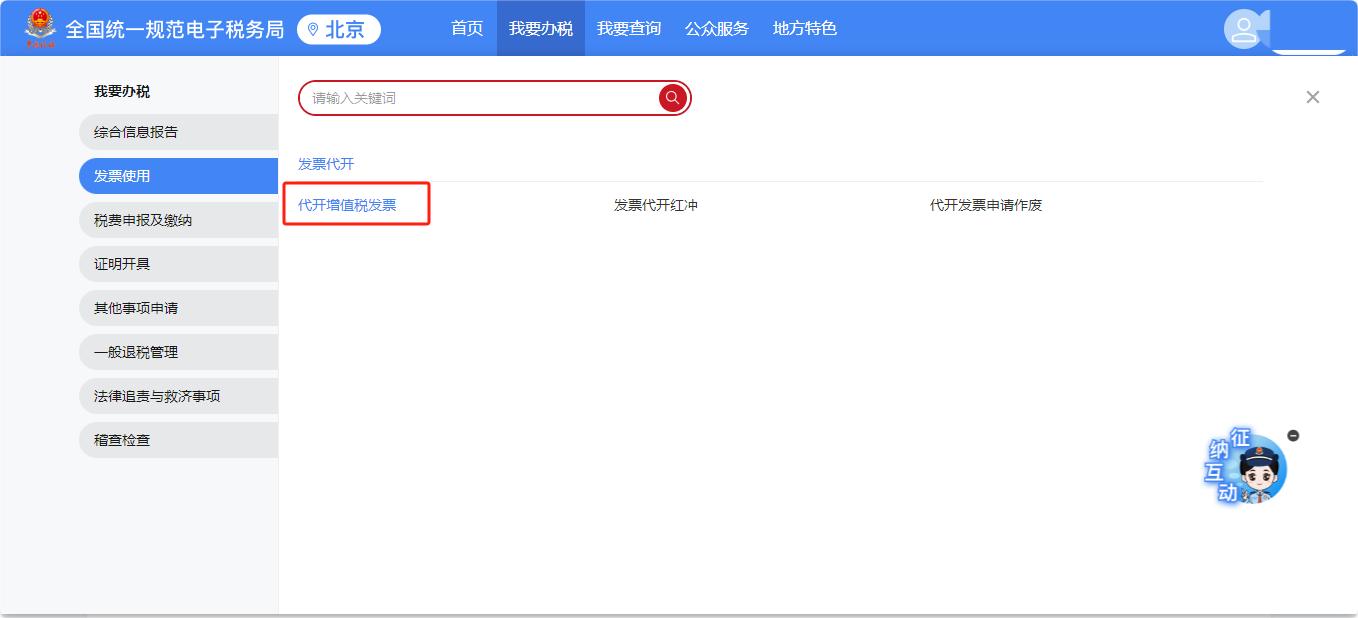Select 稽查检查 in the sidebar
This screenshot has width=1358, height=618.
tap(122, 440)
